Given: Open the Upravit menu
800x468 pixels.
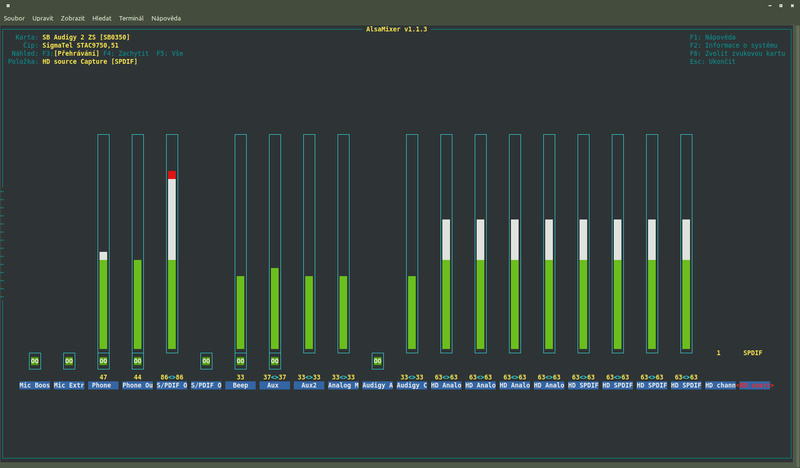Looking at the screenshot, I should [43, 18].
